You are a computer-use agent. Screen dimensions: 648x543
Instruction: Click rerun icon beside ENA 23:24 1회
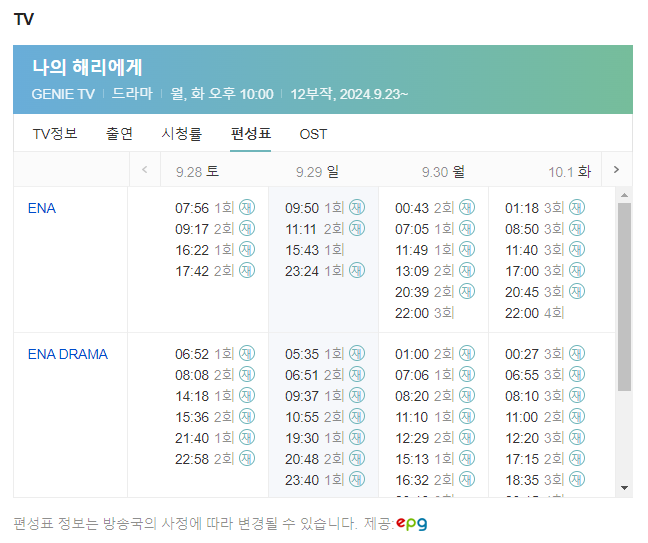click(x=357, y=271)
